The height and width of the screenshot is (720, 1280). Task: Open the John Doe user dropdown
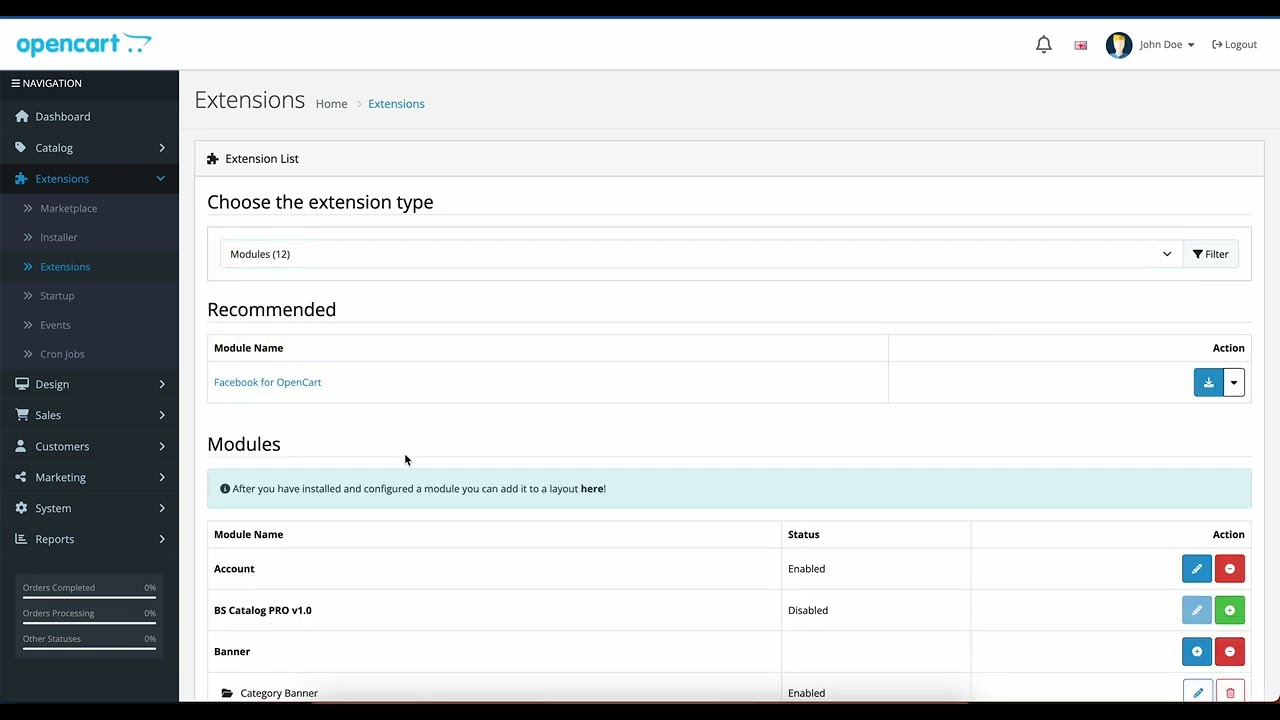(1166, 44)
